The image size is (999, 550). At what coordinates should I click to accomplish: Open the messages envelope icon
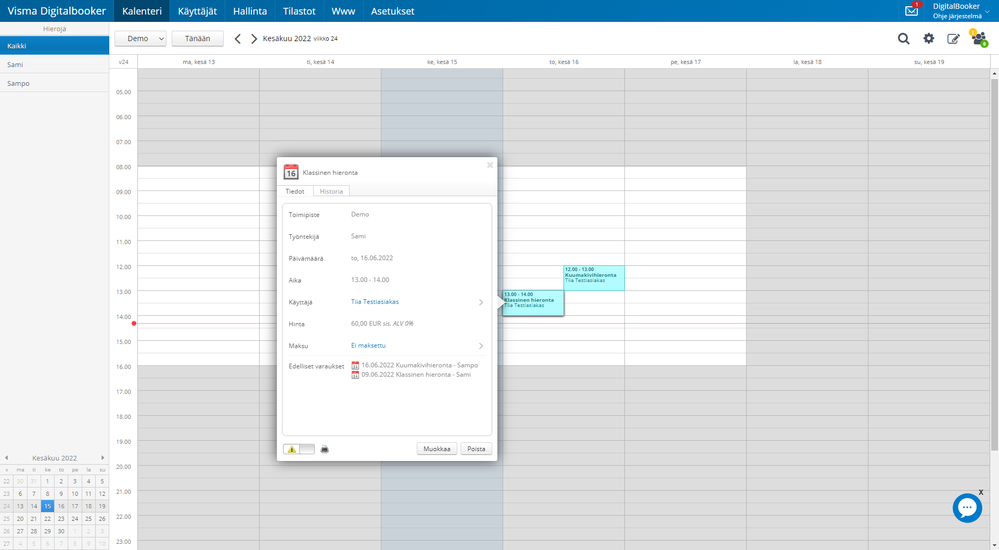tap(912, 11)
